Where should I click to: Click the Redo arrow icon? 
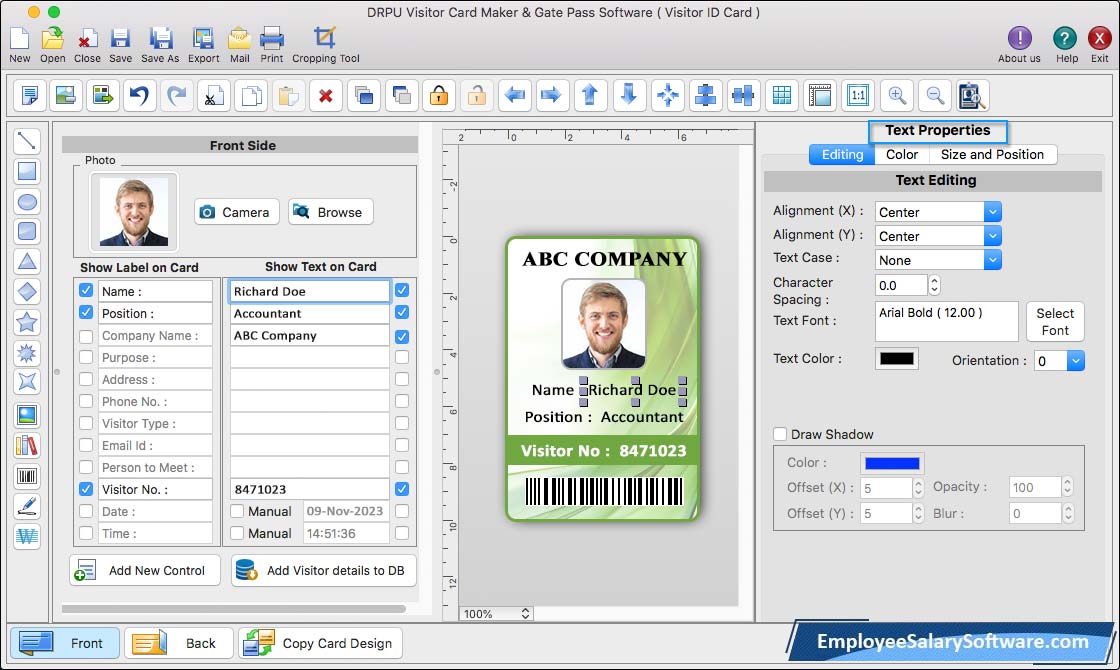(177, 95)
